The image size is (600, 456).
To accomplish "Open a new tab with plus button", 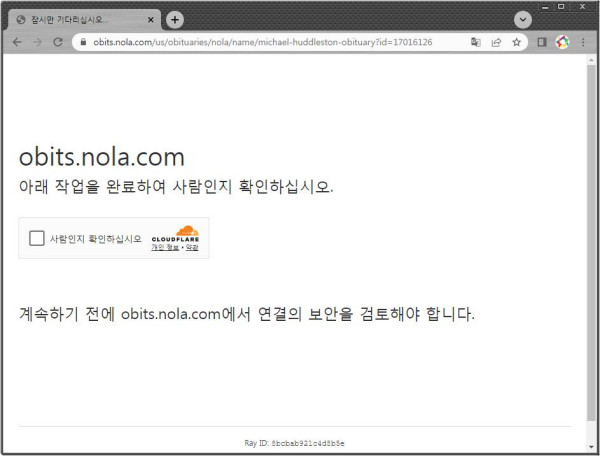I will tap(175, 19).
